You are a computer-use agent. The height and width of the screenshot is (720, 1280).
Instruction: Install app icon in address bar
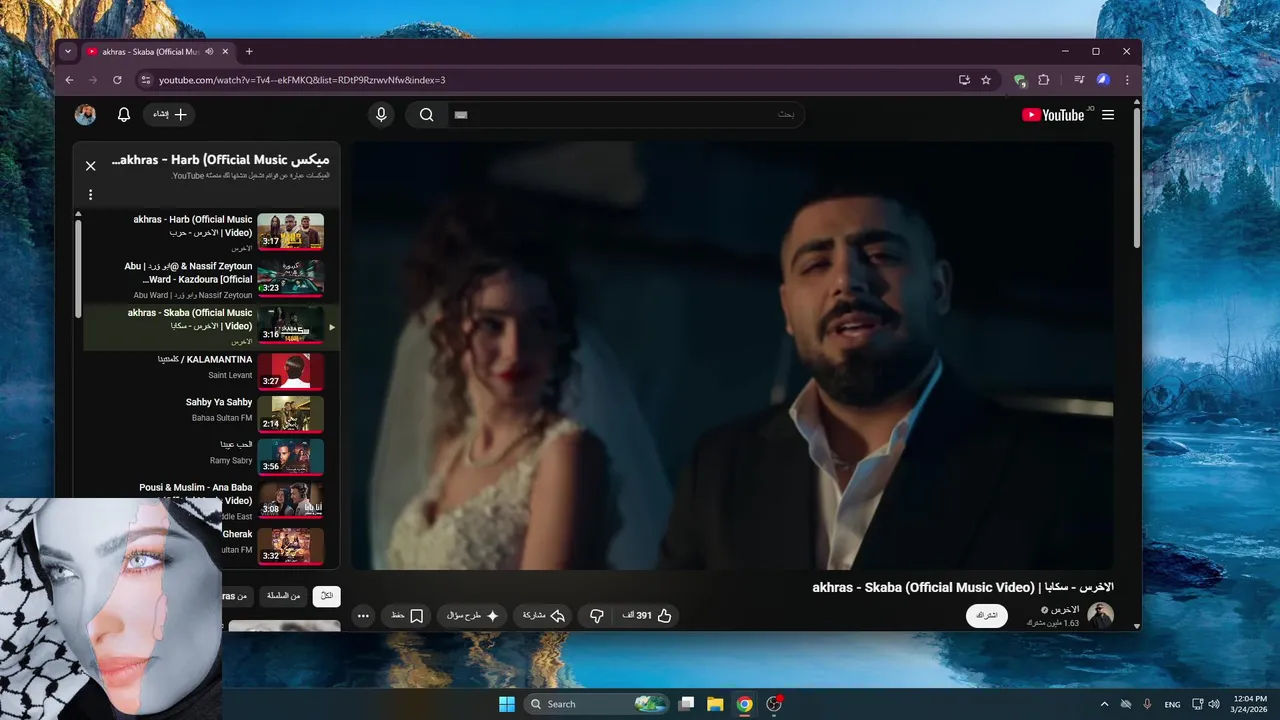pos(964,80)
